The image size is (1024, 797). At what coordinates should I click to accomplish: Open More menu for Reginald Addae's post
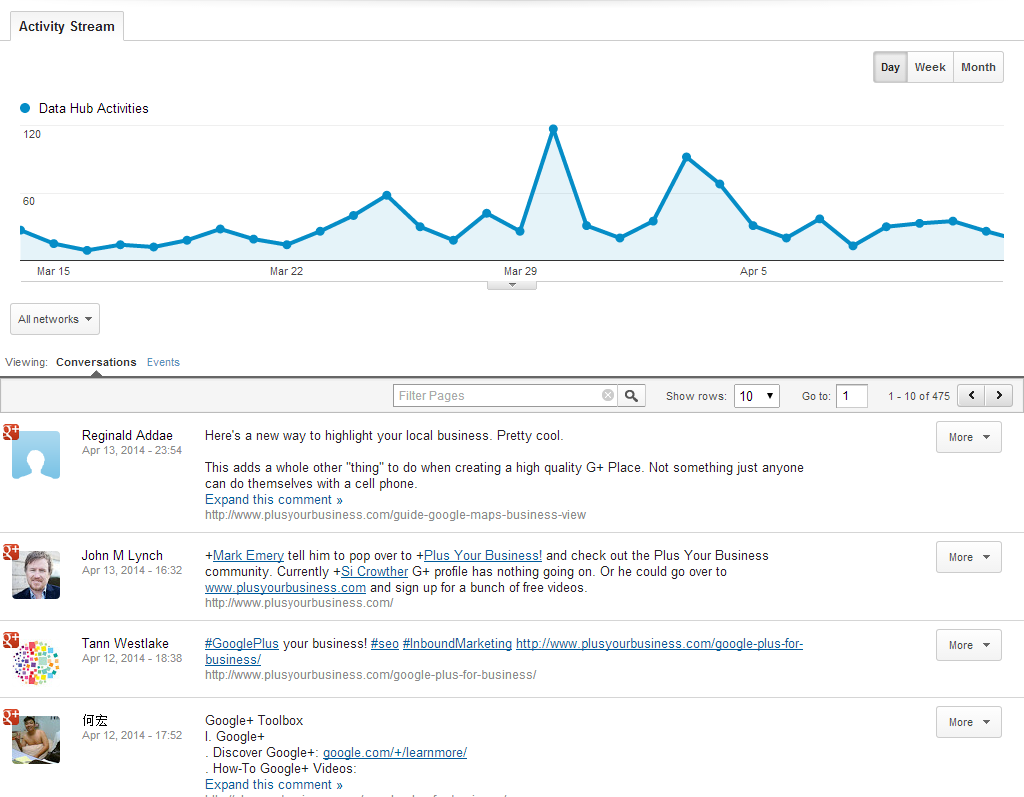(968, 437)
